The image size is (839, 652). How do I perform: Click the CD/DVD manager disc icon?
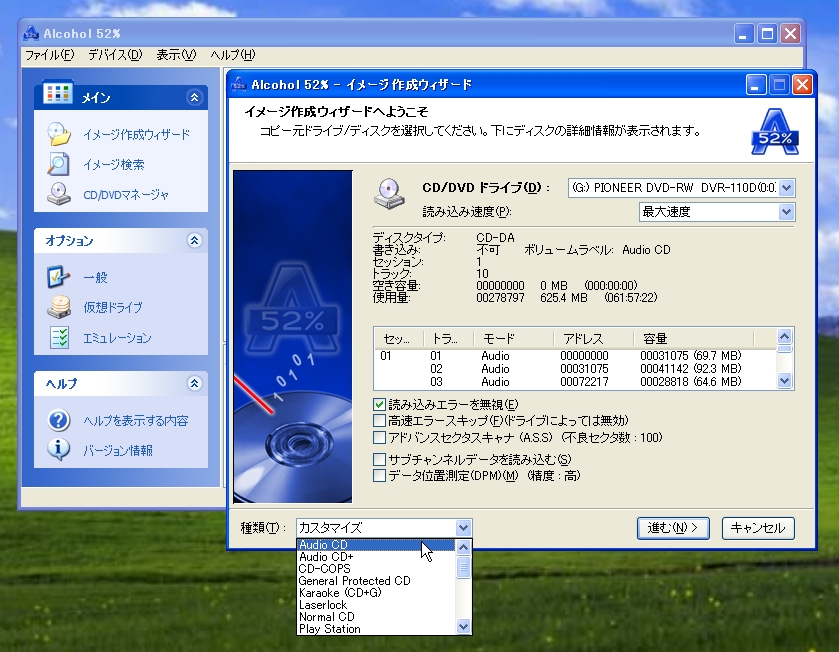click(x=59, y=194)
